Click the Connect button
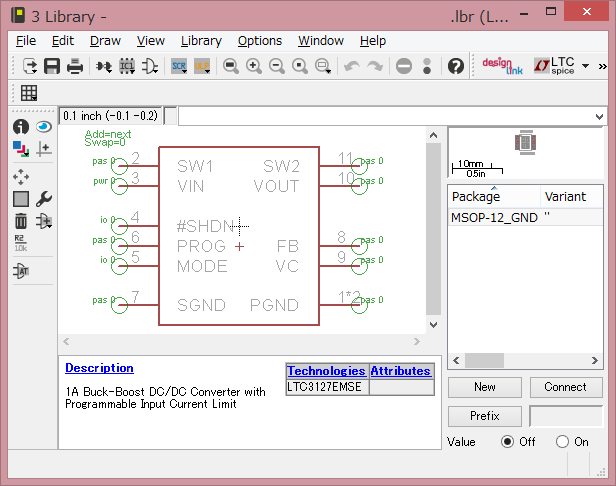The image size is (616, 486). [566, 387]
